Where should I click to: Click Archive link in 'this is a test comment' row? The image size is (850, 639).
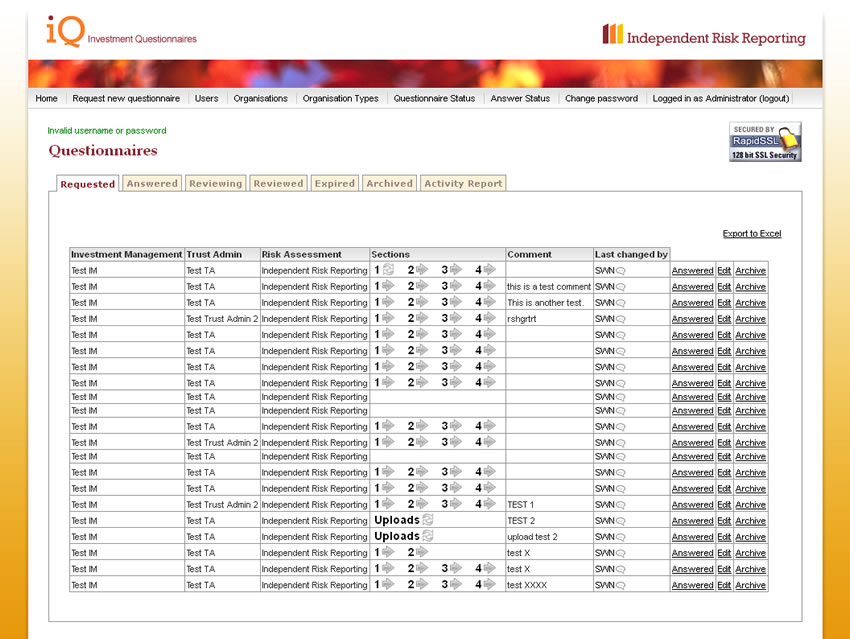tap(750, 287)
